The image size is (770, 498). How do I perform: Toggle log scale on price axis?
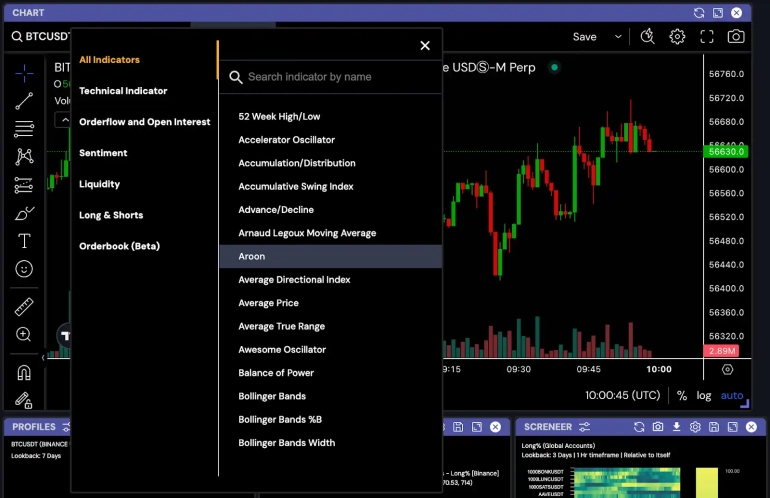coord(704,395)
